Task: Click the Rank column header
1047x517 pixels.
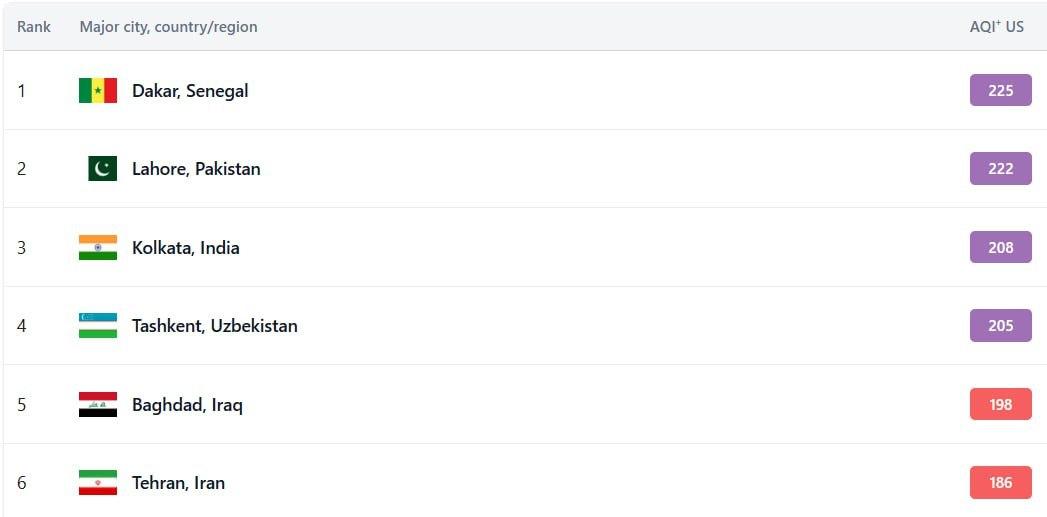Action: pyautogui.click(x=34, y=27)
